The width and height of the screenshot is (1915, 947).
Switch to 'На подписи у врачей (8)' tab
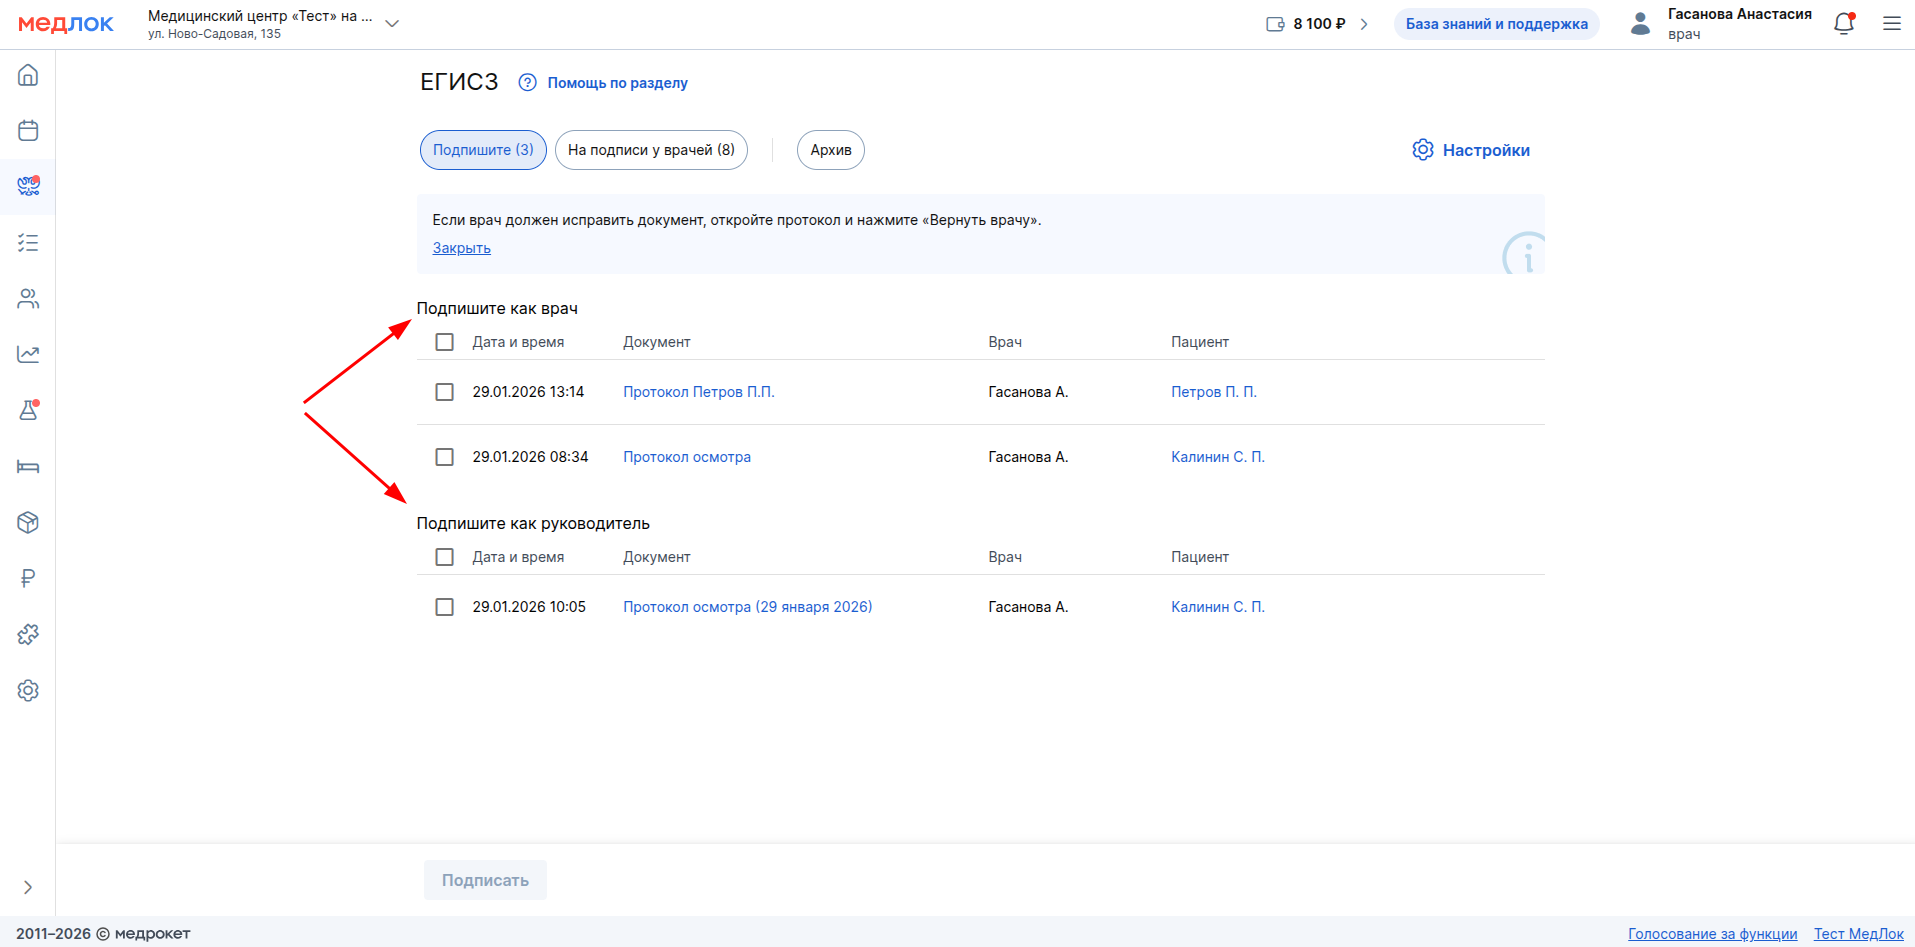[x=651, y=150]
